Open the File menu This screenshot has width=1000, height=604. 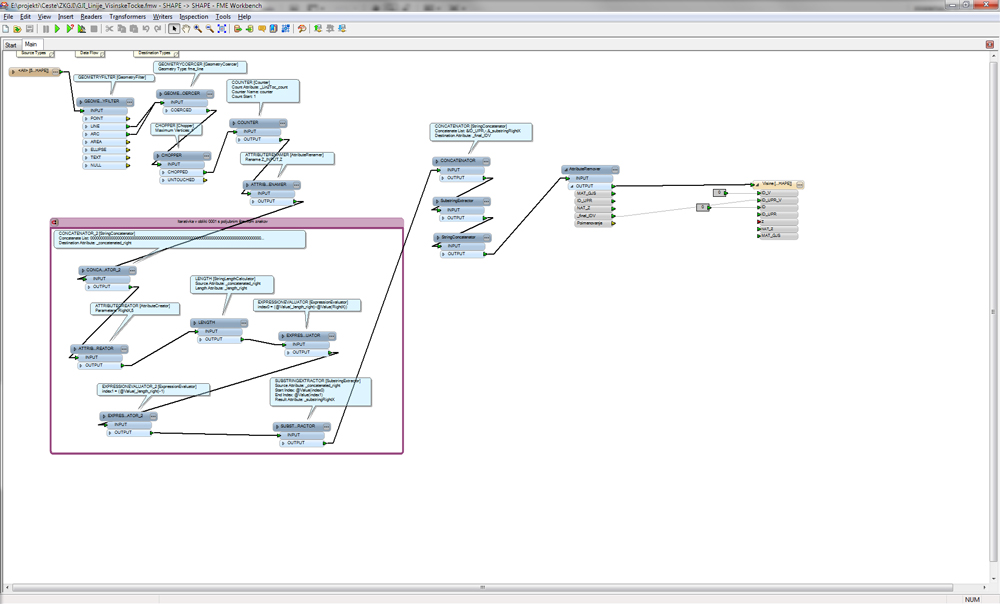pos(8,17)
